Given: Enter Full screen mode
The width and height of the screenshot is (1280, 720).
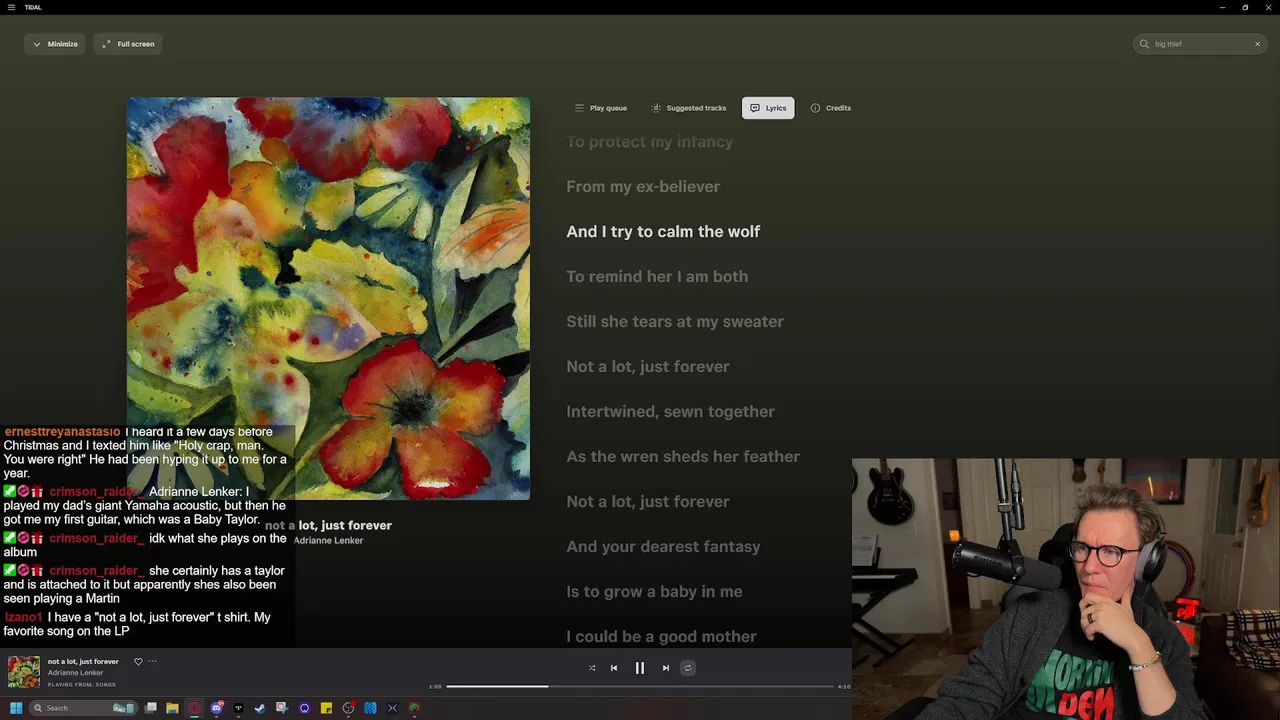Looking at the screenshot, I should (x=127, y=44).
